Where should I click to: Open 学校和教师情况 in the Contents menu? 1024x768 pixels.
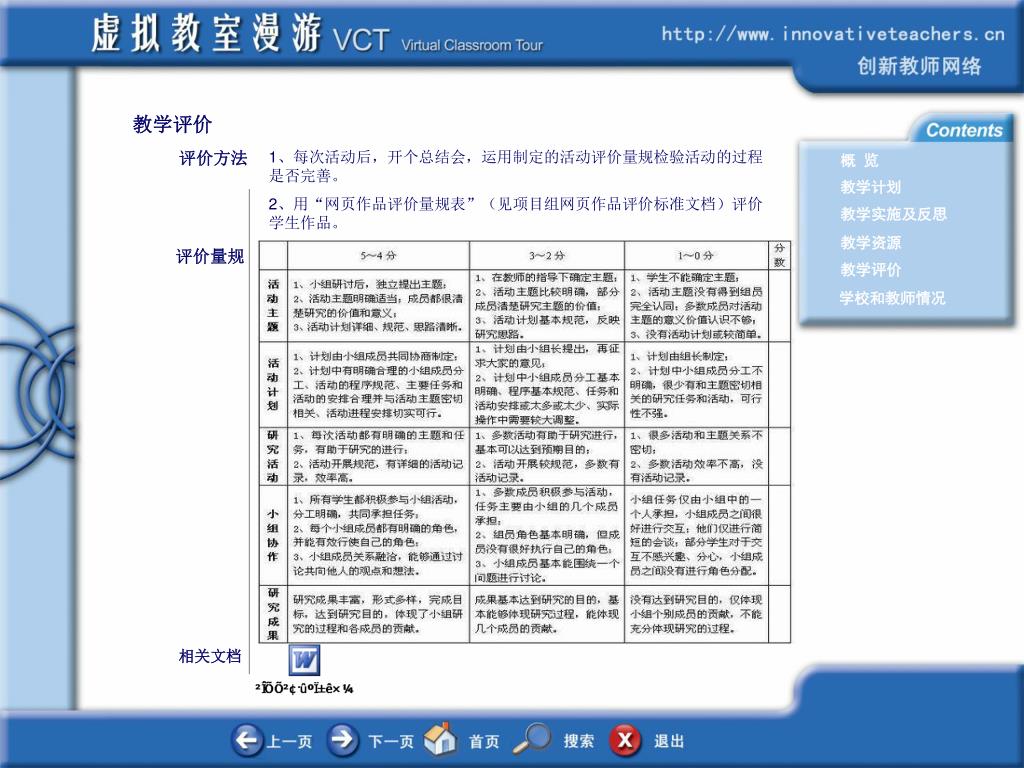[892, 298]
